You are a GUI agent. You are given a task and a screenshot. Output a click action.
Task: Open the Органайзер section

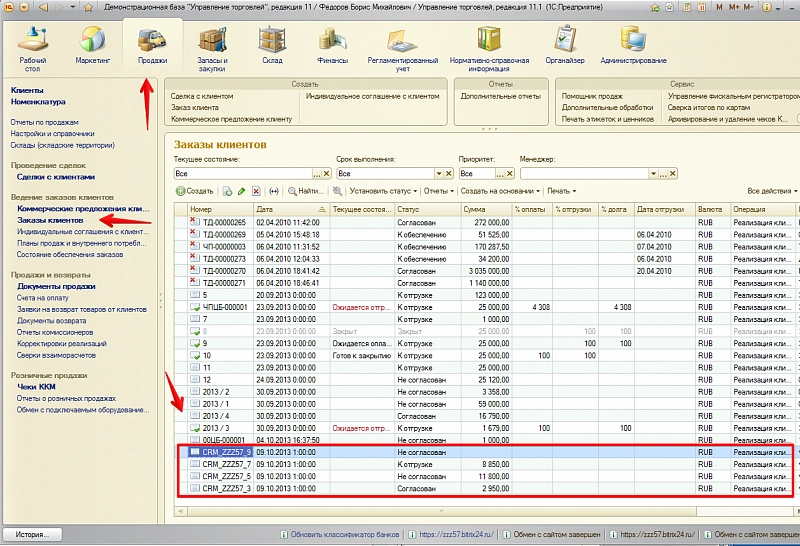click(564, 46)
